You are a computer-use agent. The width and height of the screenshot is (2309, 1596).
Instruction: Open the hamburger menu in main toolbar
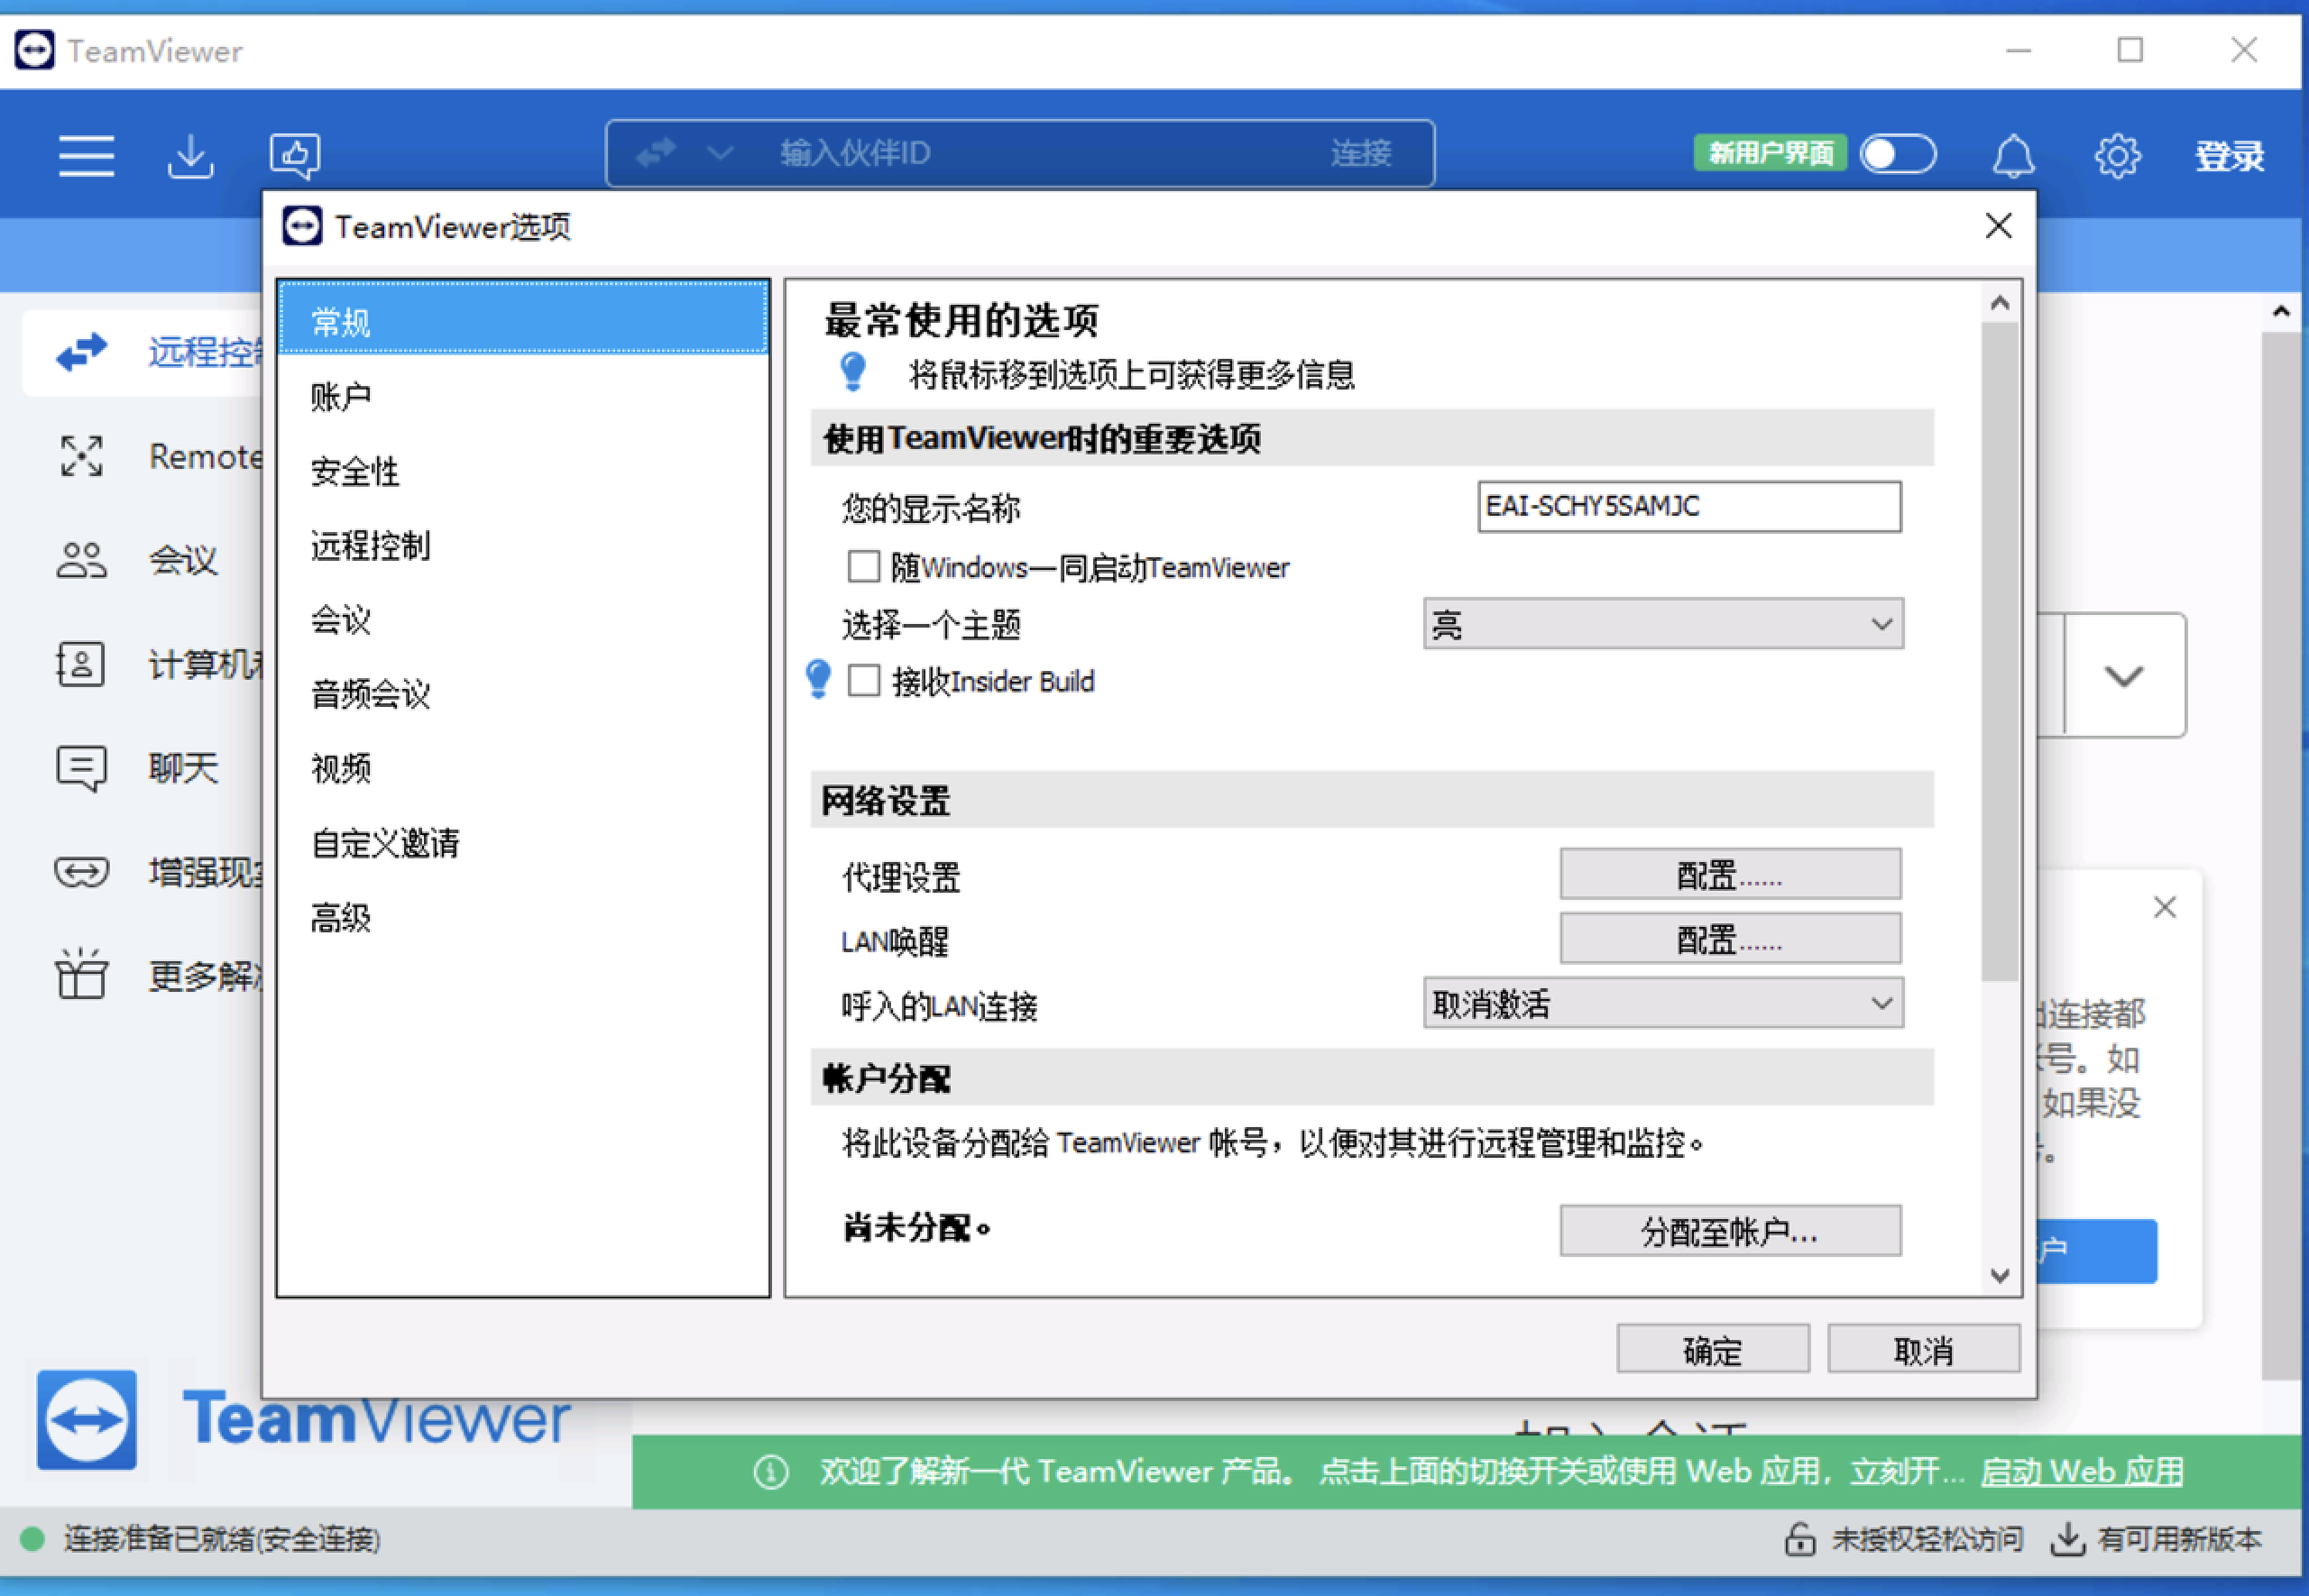(x=86, y=156)
